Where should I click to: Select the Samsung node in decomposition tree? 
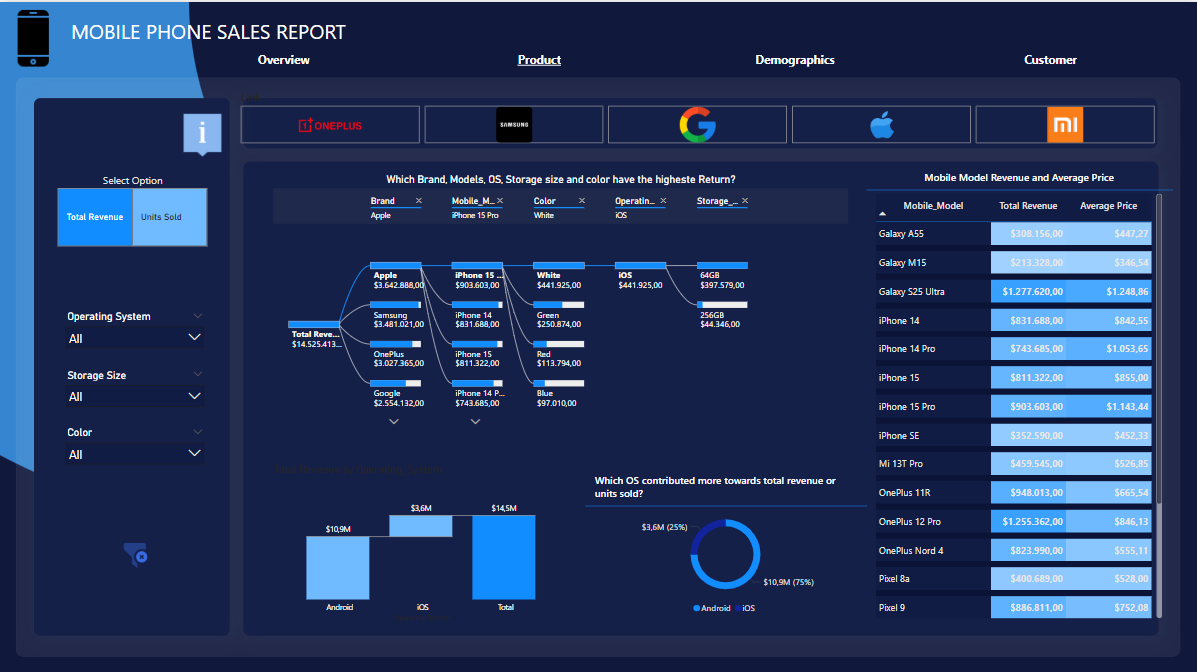[395, 315]
